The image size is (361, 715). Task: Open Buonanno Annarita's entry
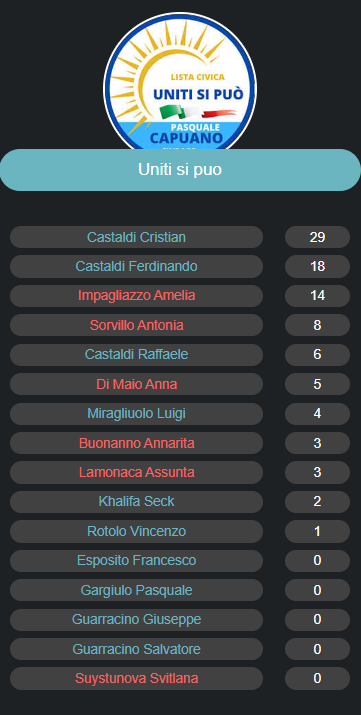(136, 443)
